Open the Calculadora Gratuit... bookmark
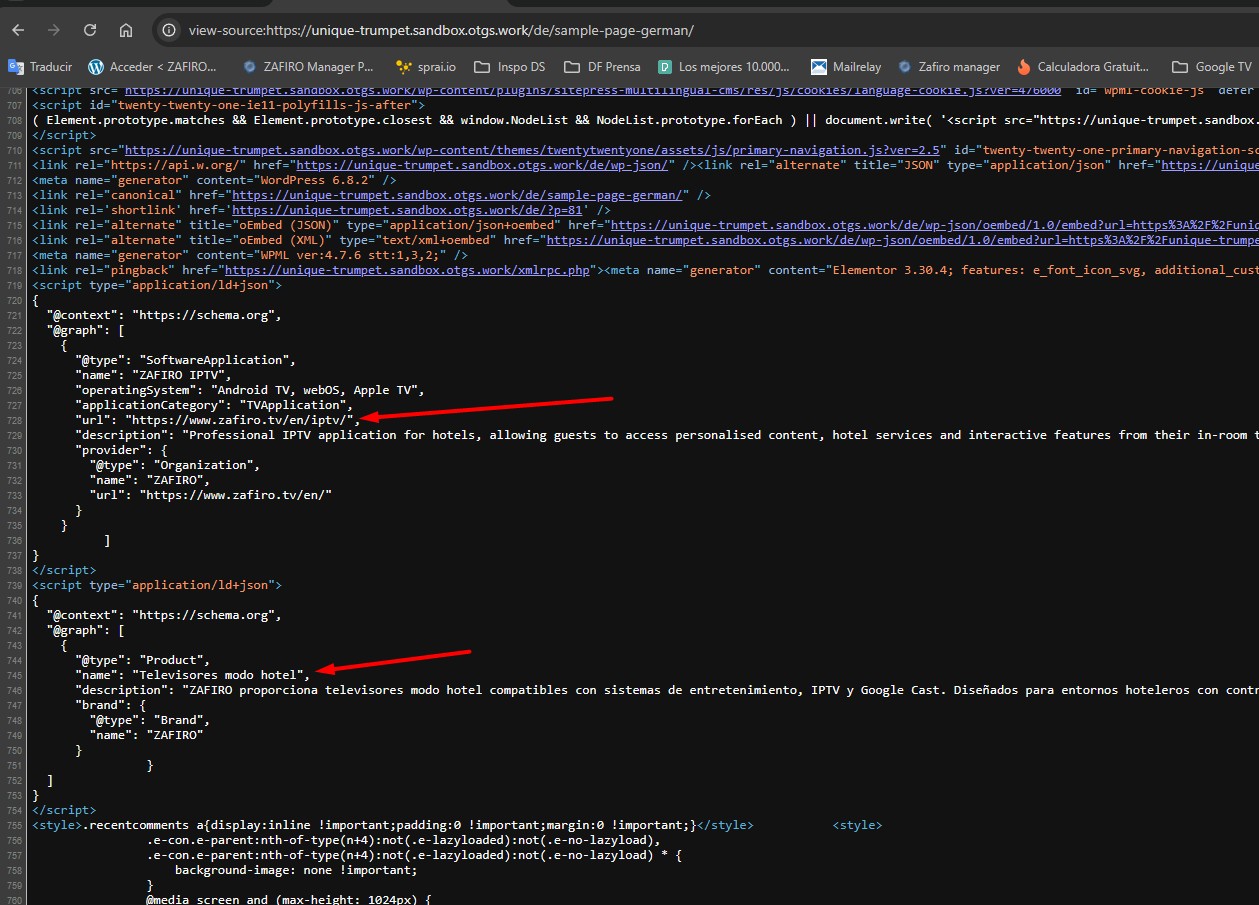Screen dimensions: 1259x905 pos(1083,67)
